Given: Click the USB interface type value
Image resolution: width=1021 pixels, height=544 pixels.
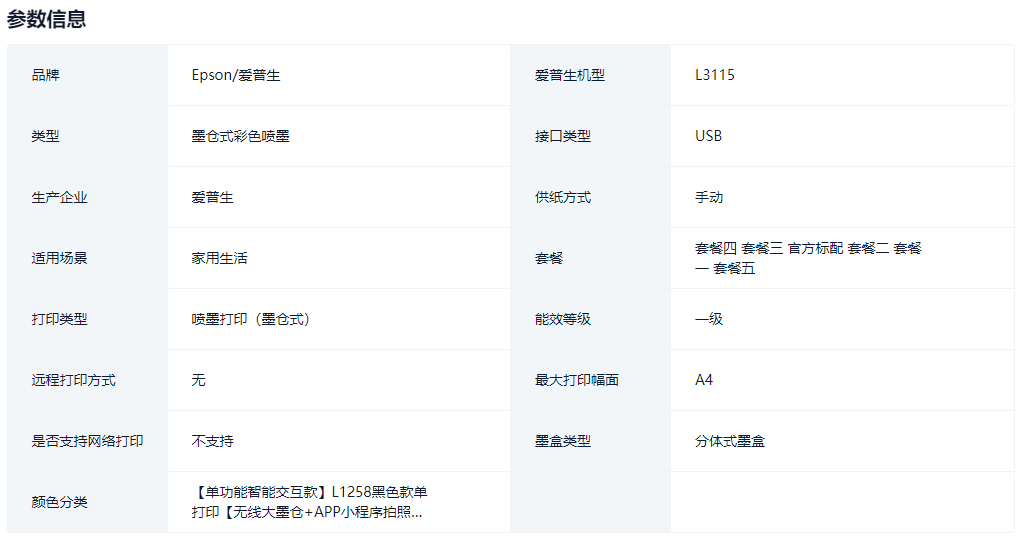Looking at the screenshot, I should (708, 136).
